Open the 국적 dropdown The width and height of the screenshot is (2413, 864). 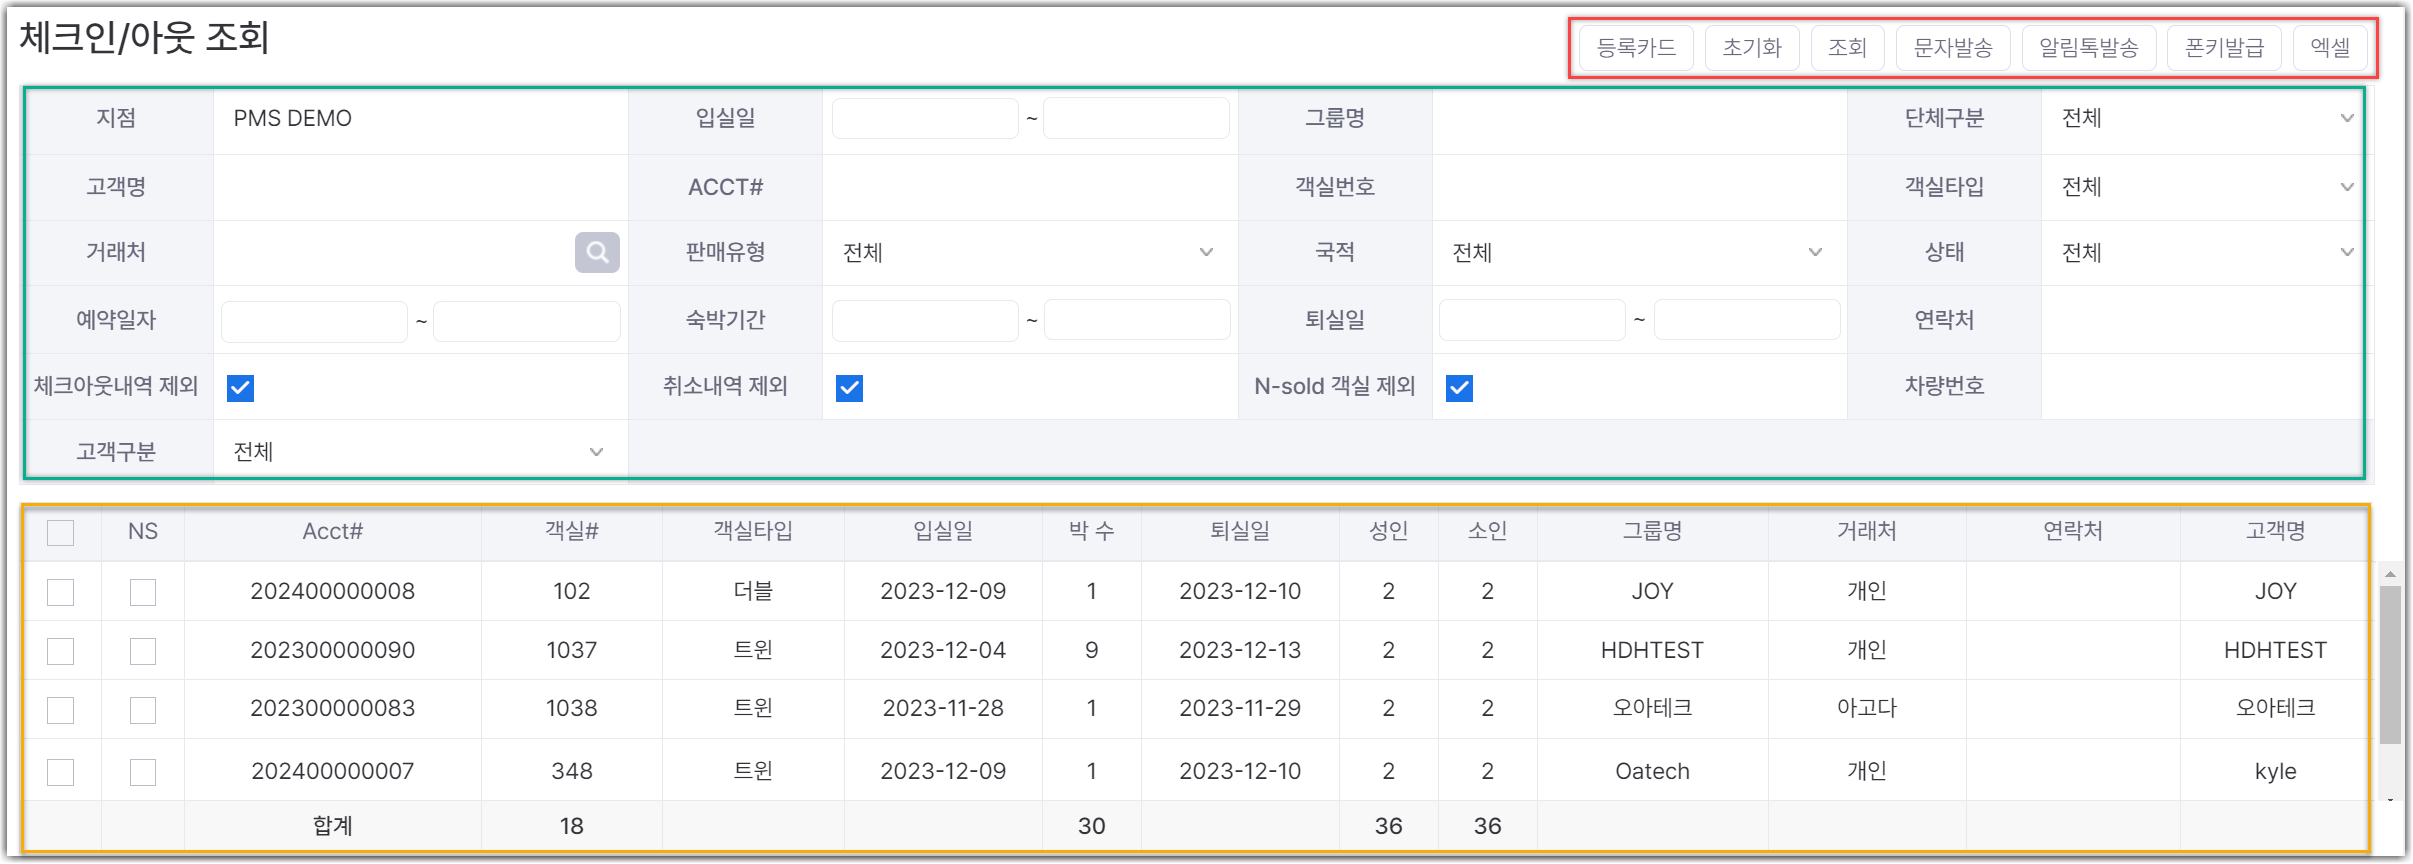click(x=1638, y=253)
